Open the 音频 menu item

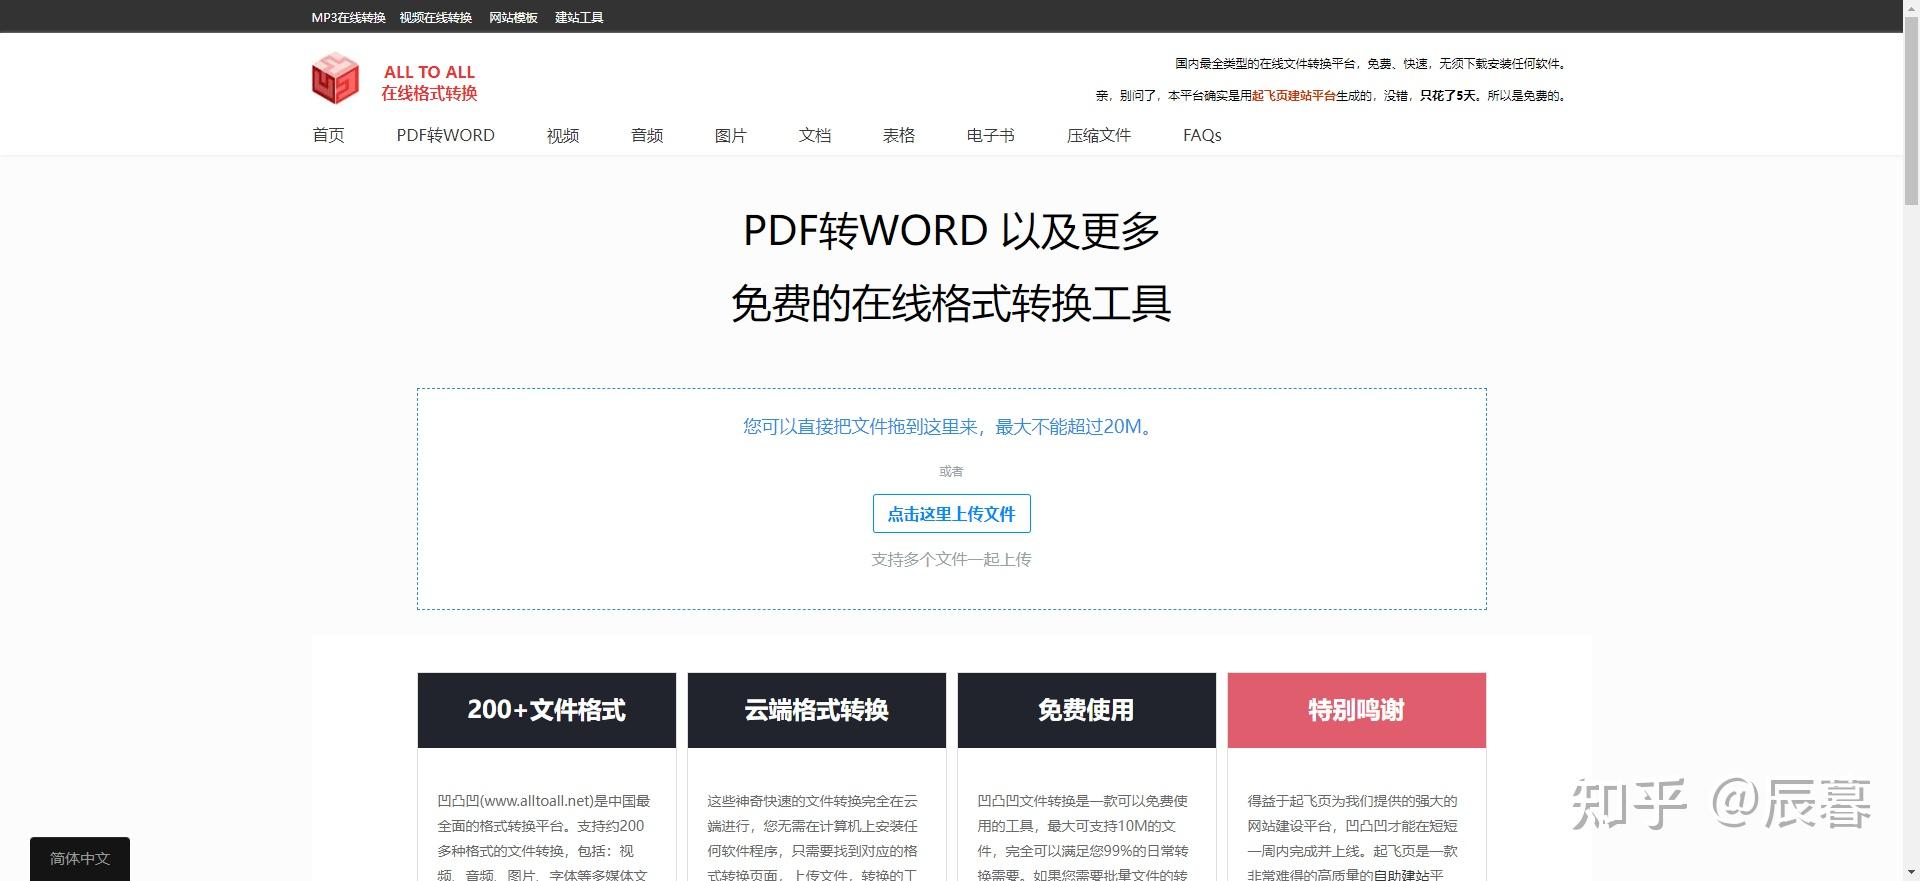[647, 135]
